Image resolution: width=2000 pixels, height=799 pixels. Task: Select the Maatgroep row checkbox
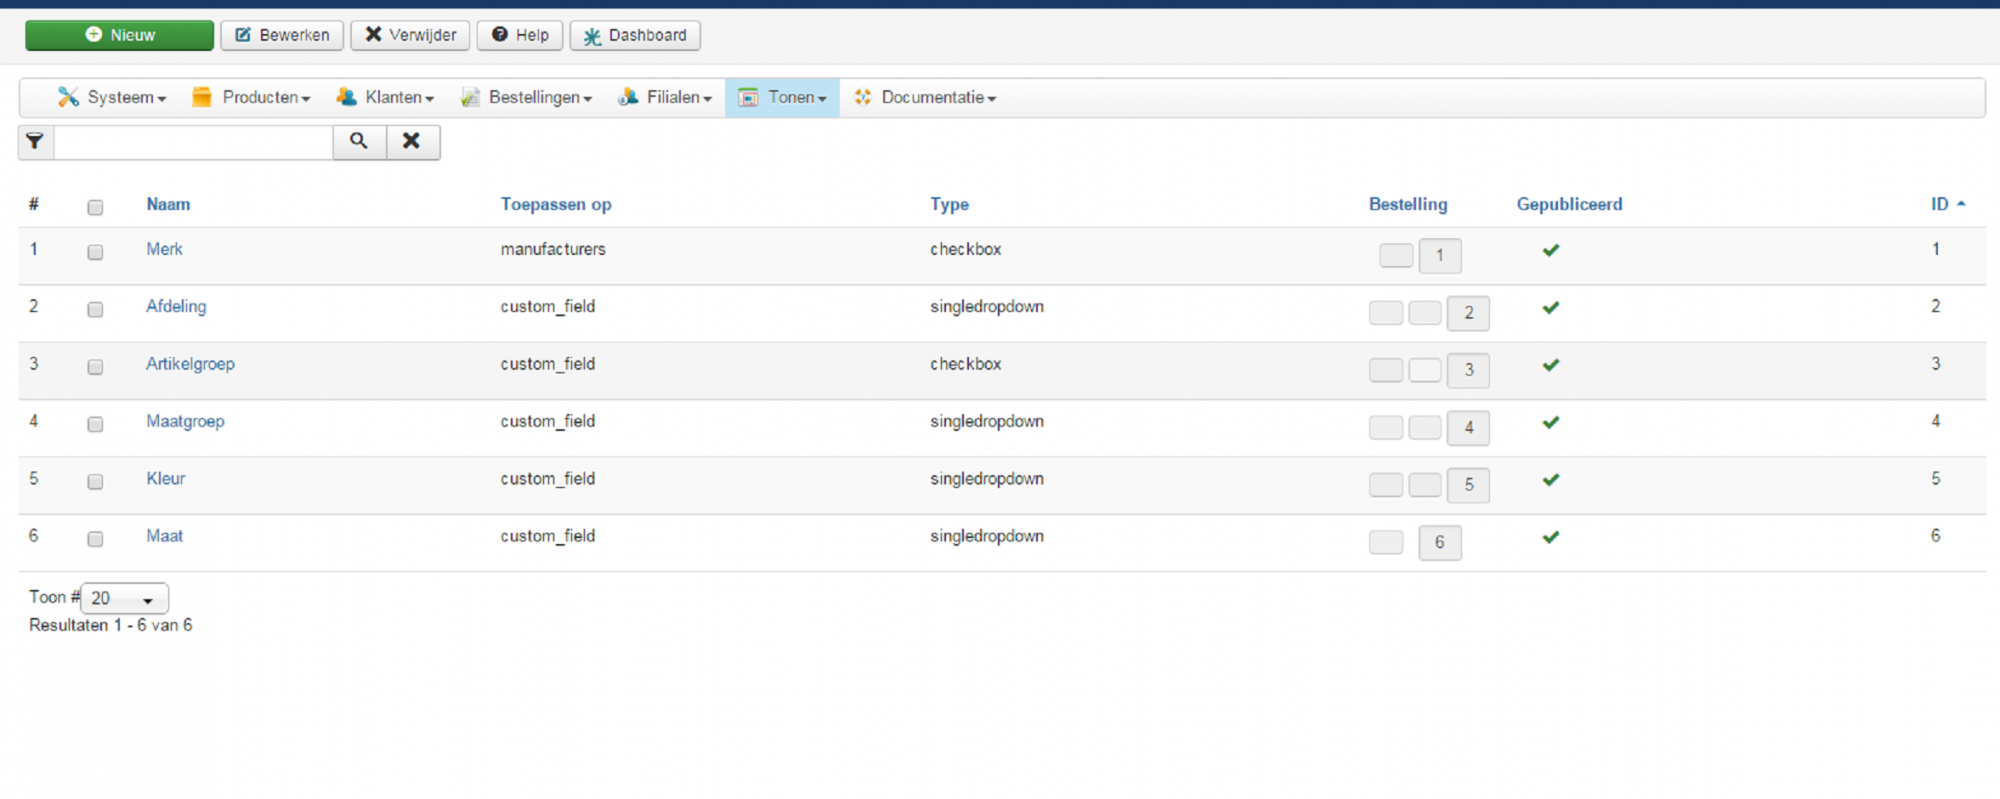click(x=95, y=424)
